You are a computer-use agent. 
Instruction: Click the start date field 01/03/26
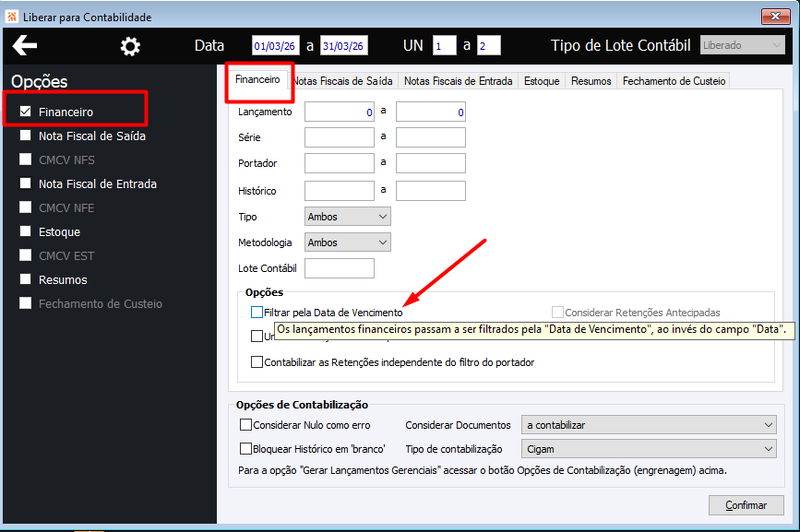point(276,46)
